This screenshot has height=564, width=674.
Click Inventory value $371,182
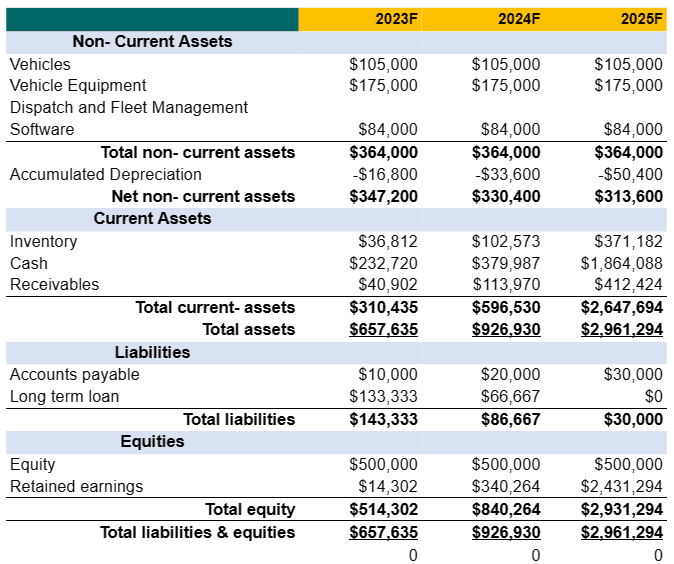click(628, 242)
